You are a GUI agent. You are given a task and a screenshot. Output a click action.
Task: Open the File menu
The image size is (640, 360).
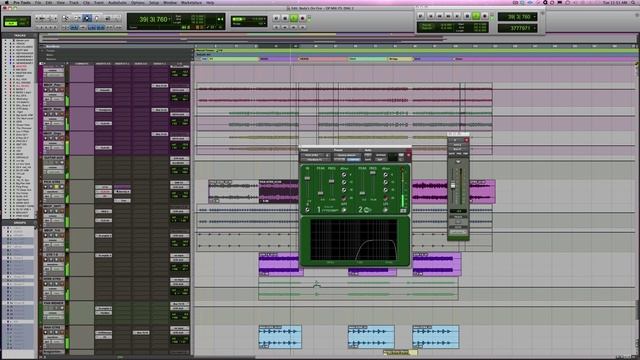click(x=38, y=2)
